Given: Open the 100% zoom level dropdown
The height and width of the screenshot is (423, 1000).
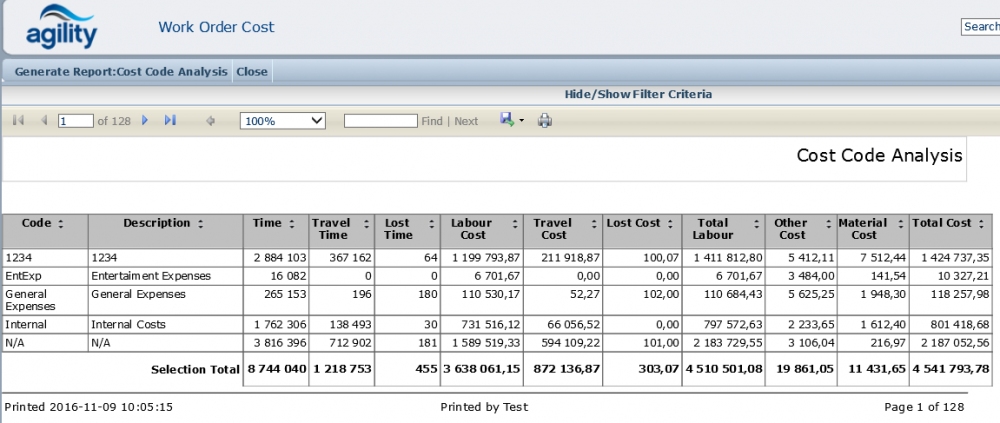Looking at the screenshot, I should pyautogui.click(x=283, y=121).
